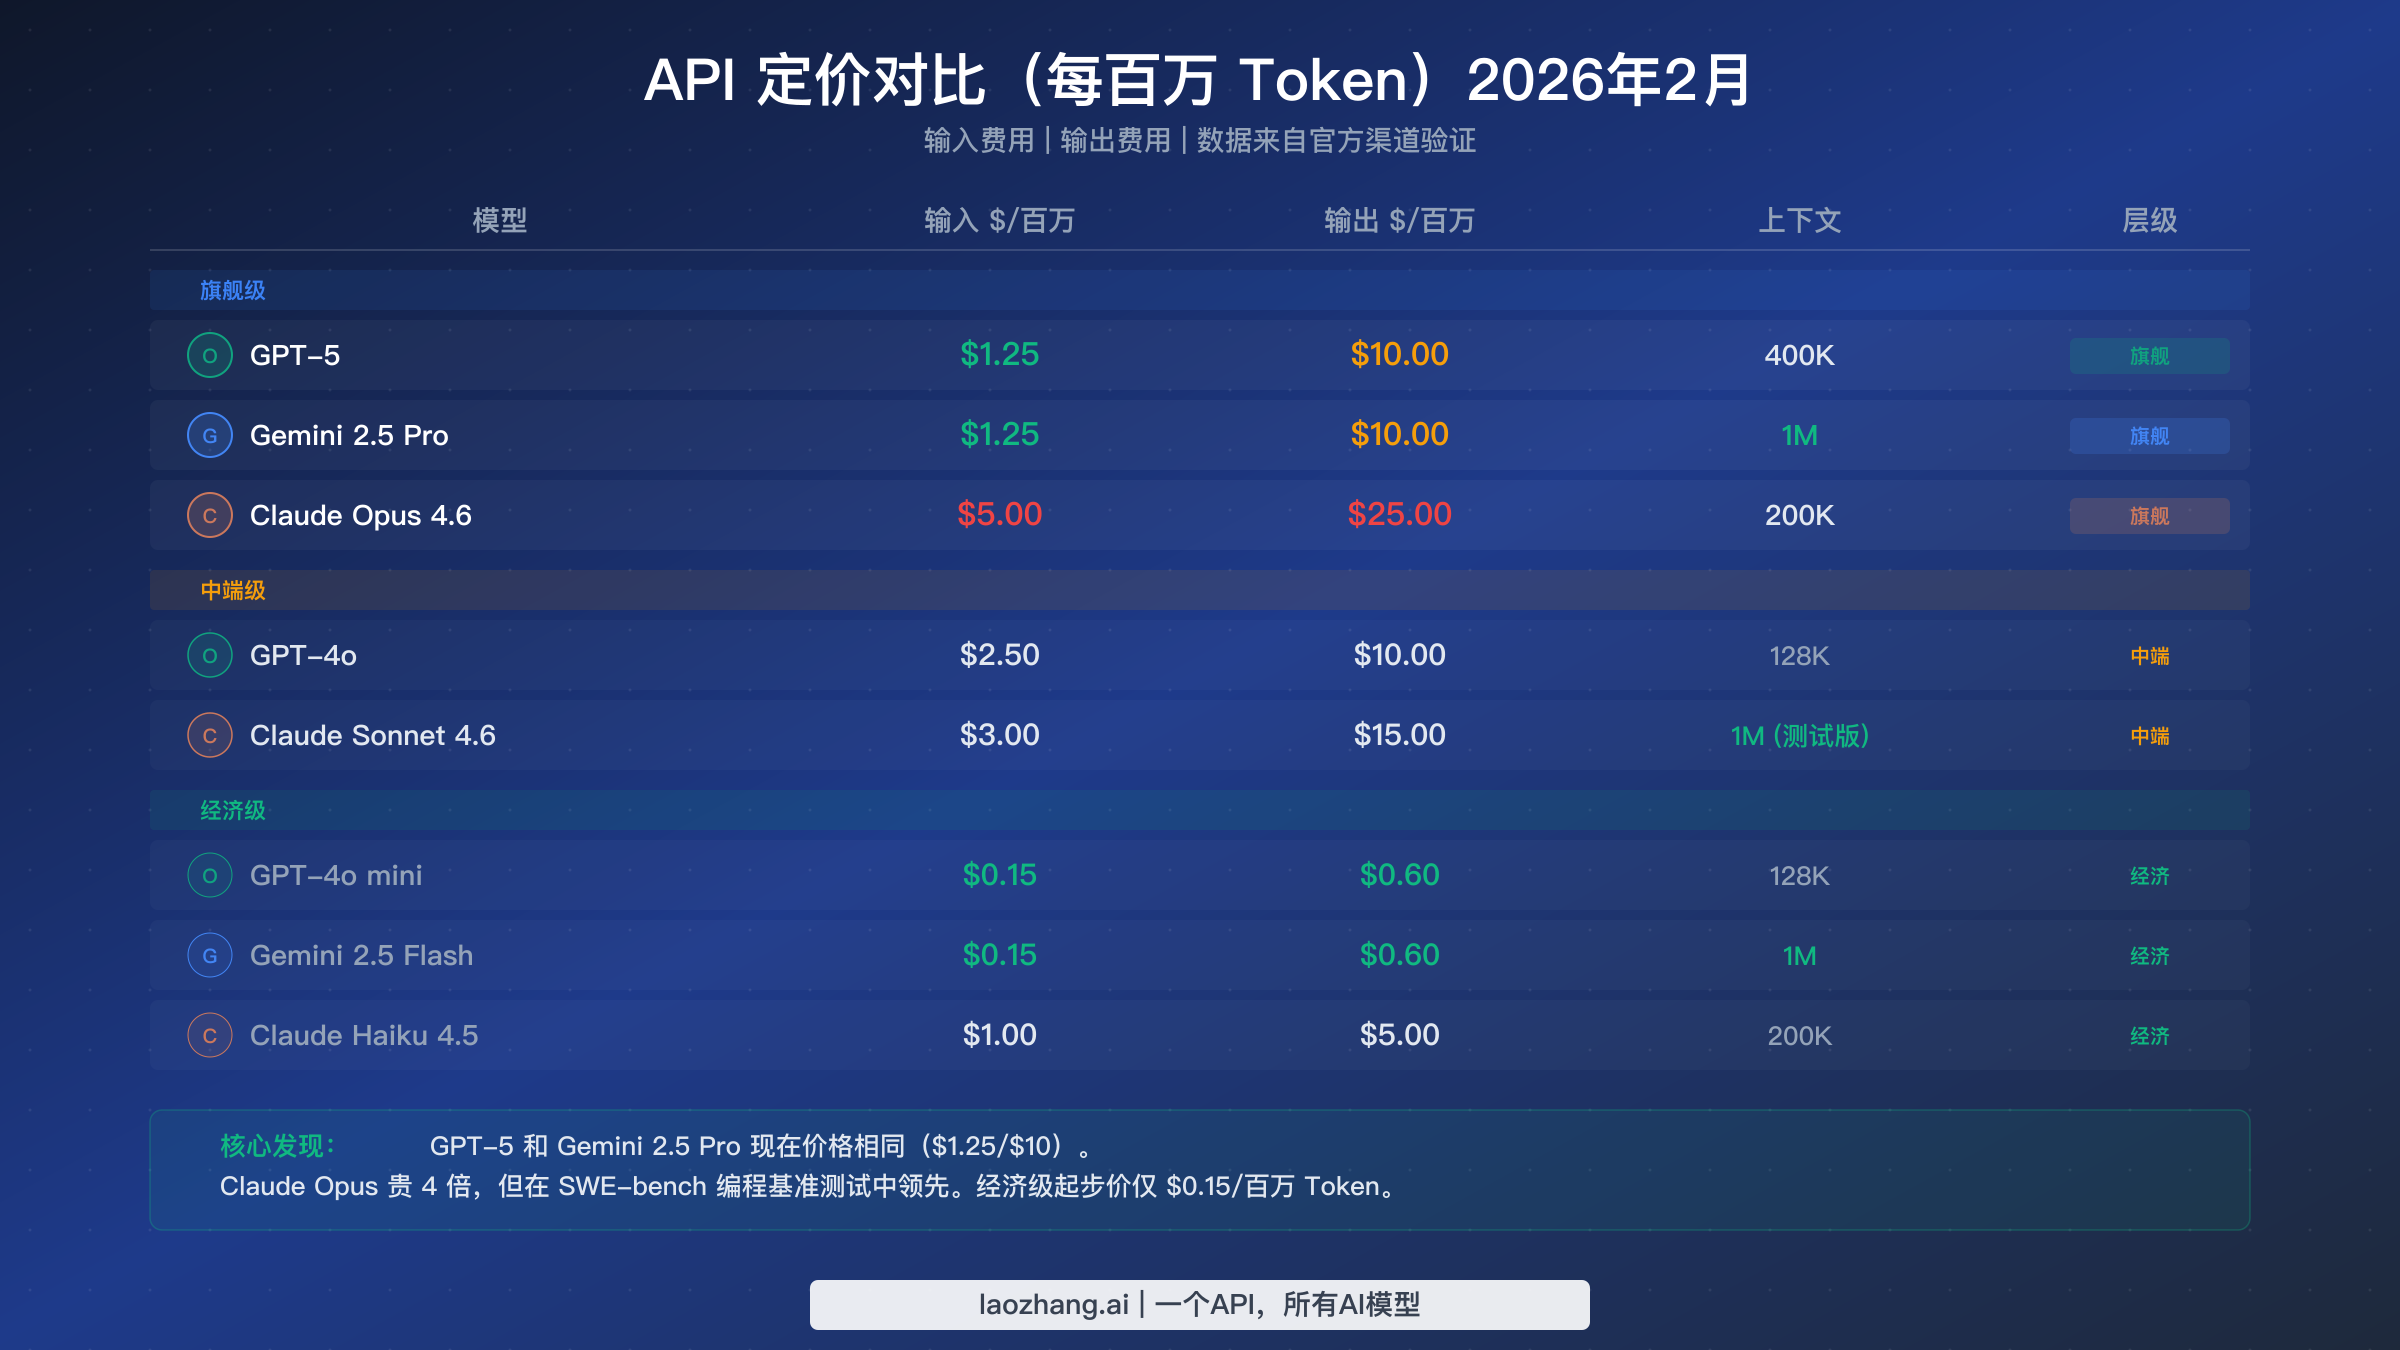Viewport: 2400px width, 1350px height.
Task: Click the red $25.00 price of Claude Opus
Action: [x=1400, y=515]
